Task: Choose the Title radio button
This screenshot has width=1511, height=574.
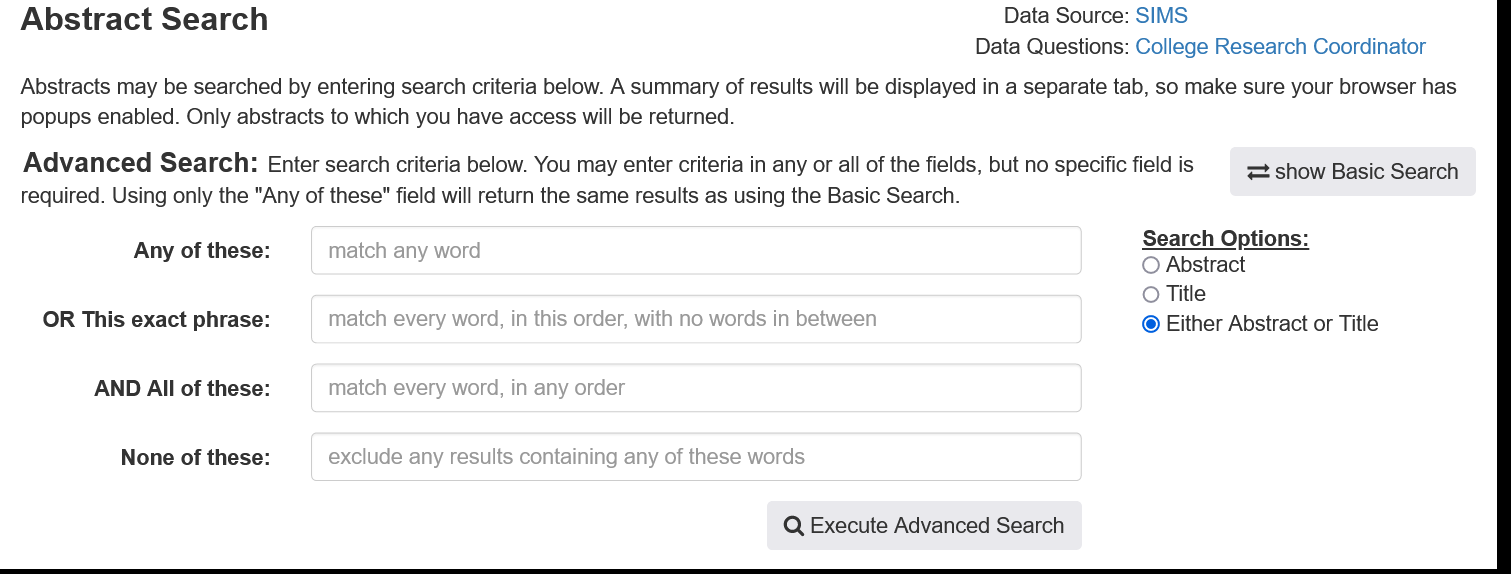Action: (x=1151, y=294)
